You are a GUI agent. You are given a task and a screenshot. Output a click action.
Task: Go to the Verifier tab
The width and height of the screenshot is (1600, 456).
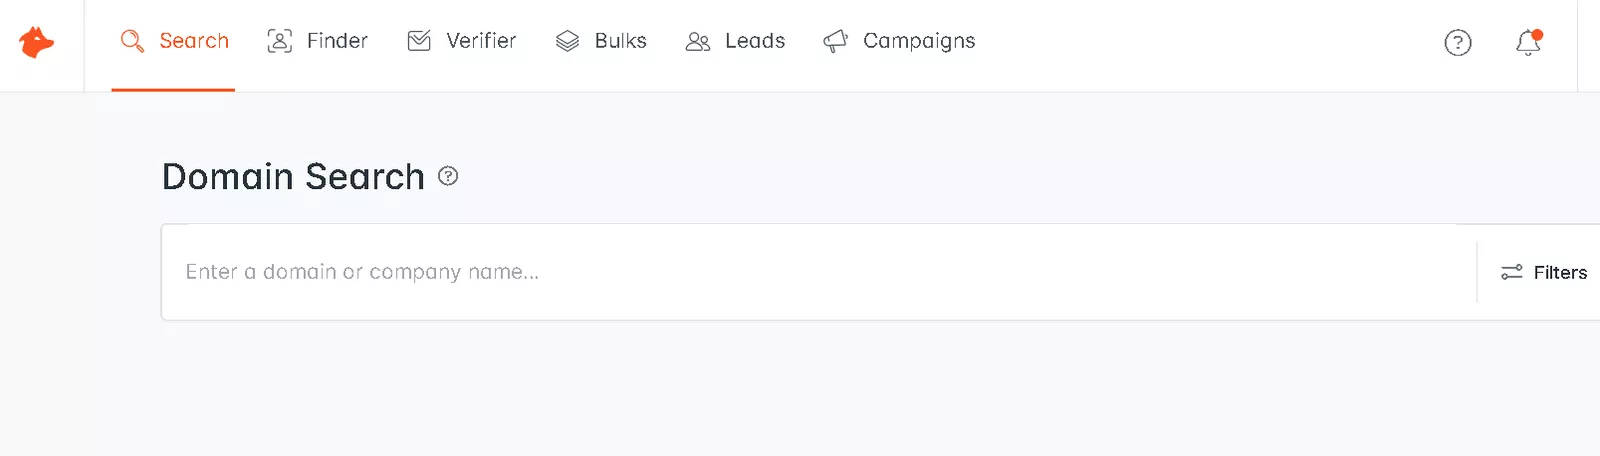tap(462, 41)
